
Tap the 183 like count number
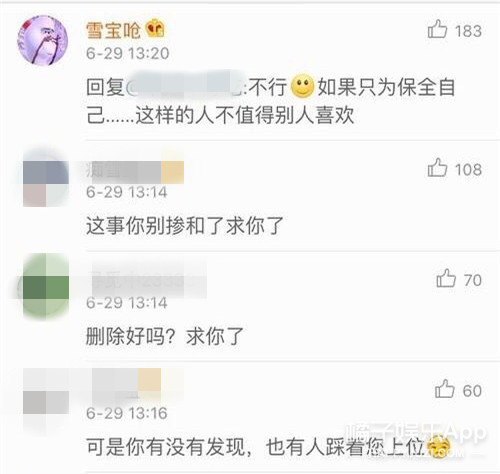tap(468, 31)
